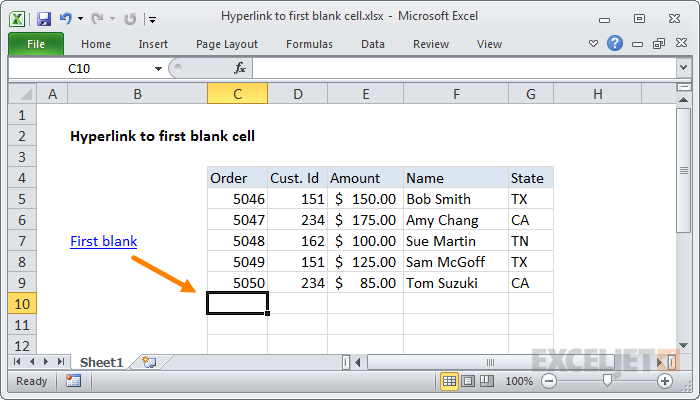The height and width of the screenshot is (400, 700).
Task: Click the Excel application icon
Action: click(17, 19)
